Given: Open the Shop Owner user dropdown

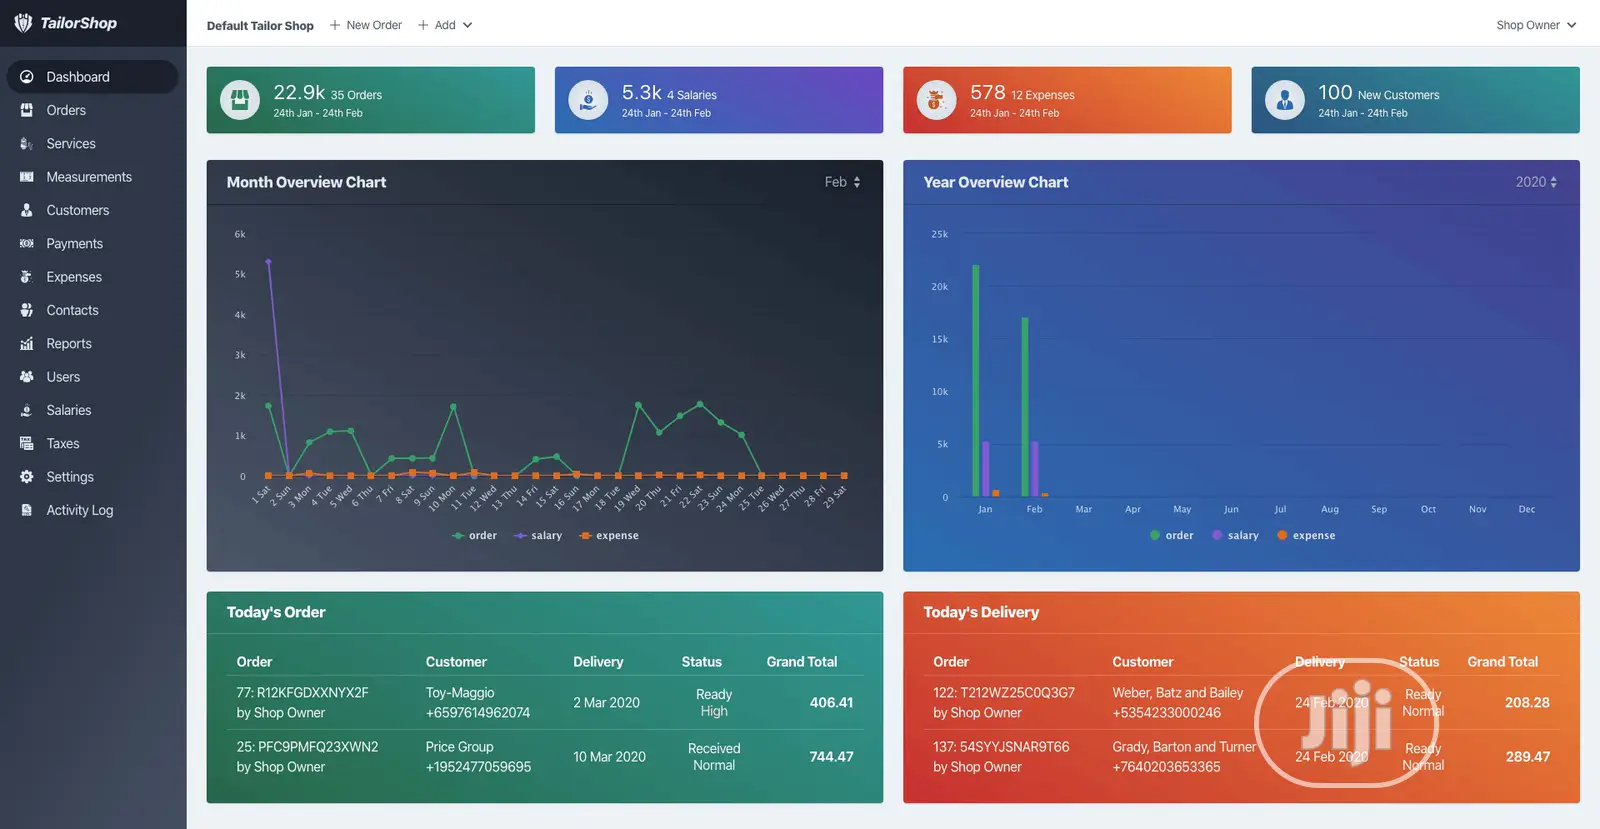Looking at the screenshot, I should click(1536, 25).
